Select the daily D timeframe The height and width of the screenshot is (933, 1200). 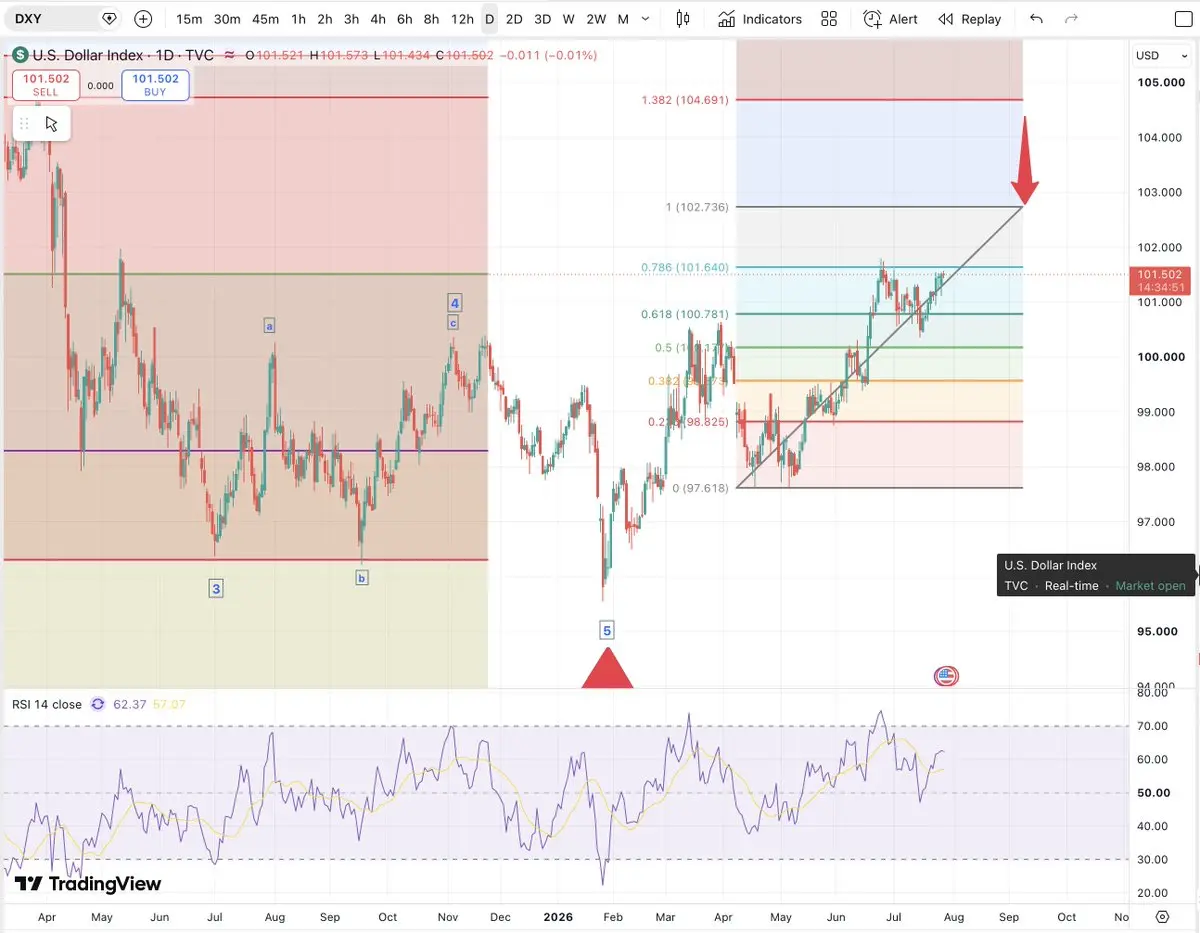pos(489,19)
